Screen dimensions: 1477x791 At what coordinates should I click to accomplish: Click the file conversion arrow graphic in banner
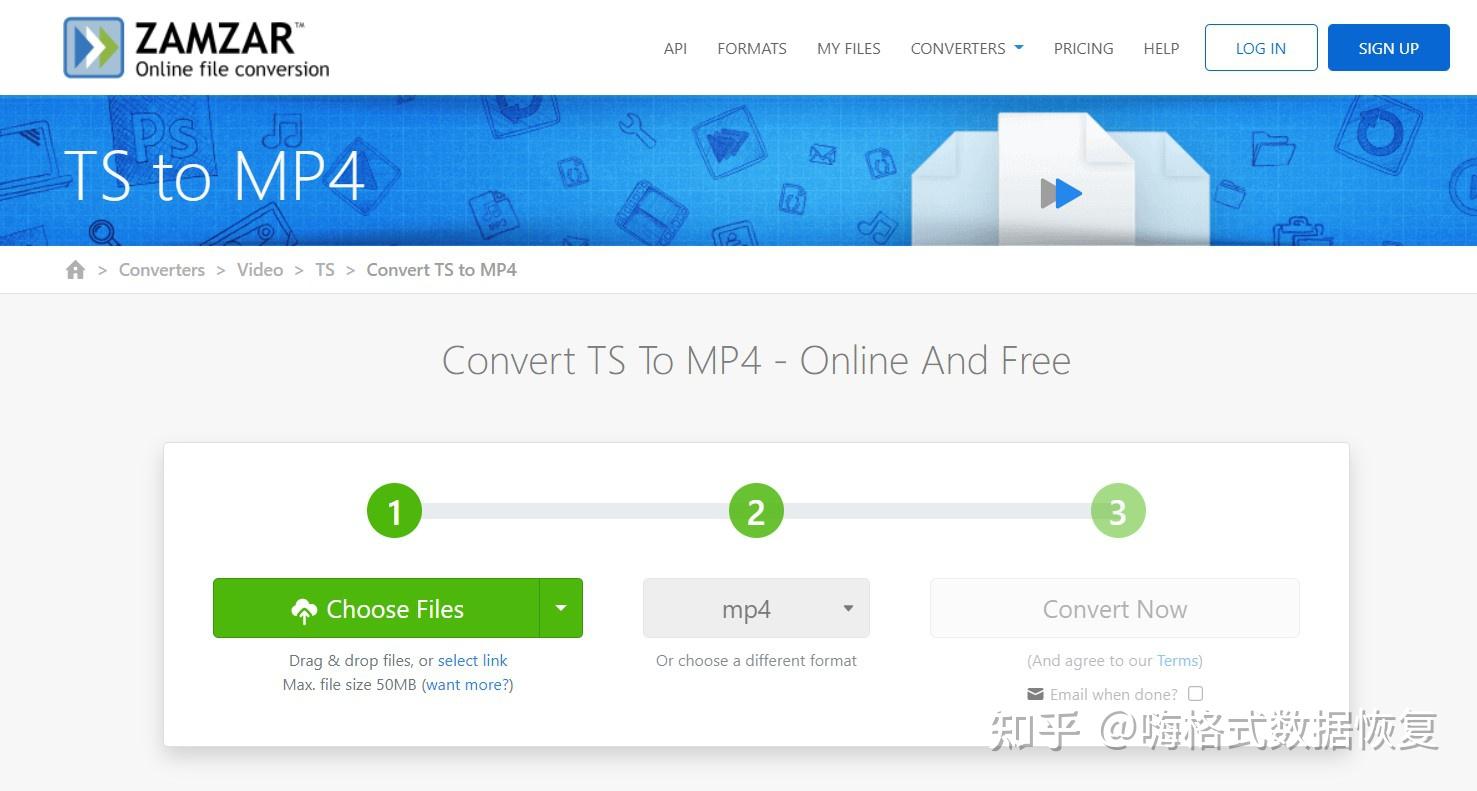(x=1061, y=193)
